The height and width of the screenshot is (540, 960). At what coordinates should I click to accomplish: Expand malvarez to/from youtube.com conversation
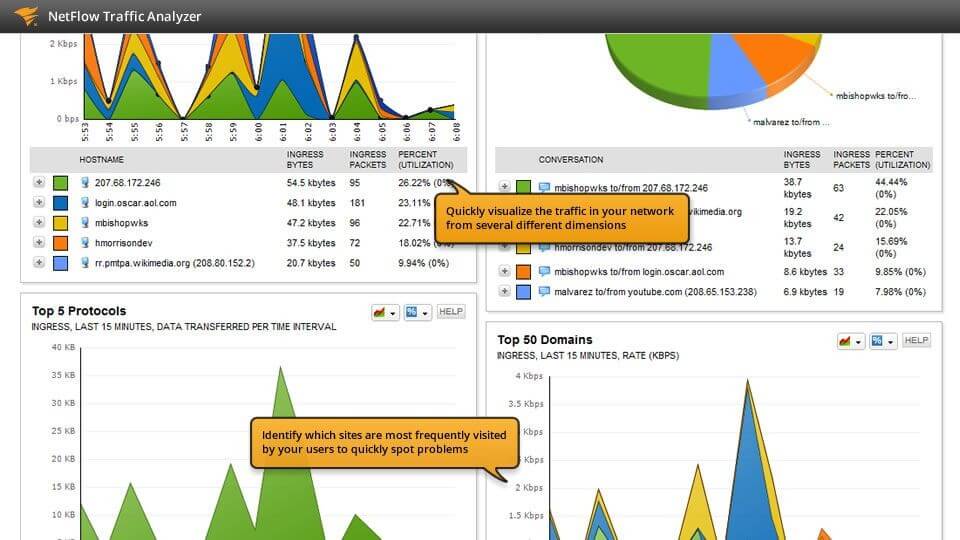click(504, 291)
